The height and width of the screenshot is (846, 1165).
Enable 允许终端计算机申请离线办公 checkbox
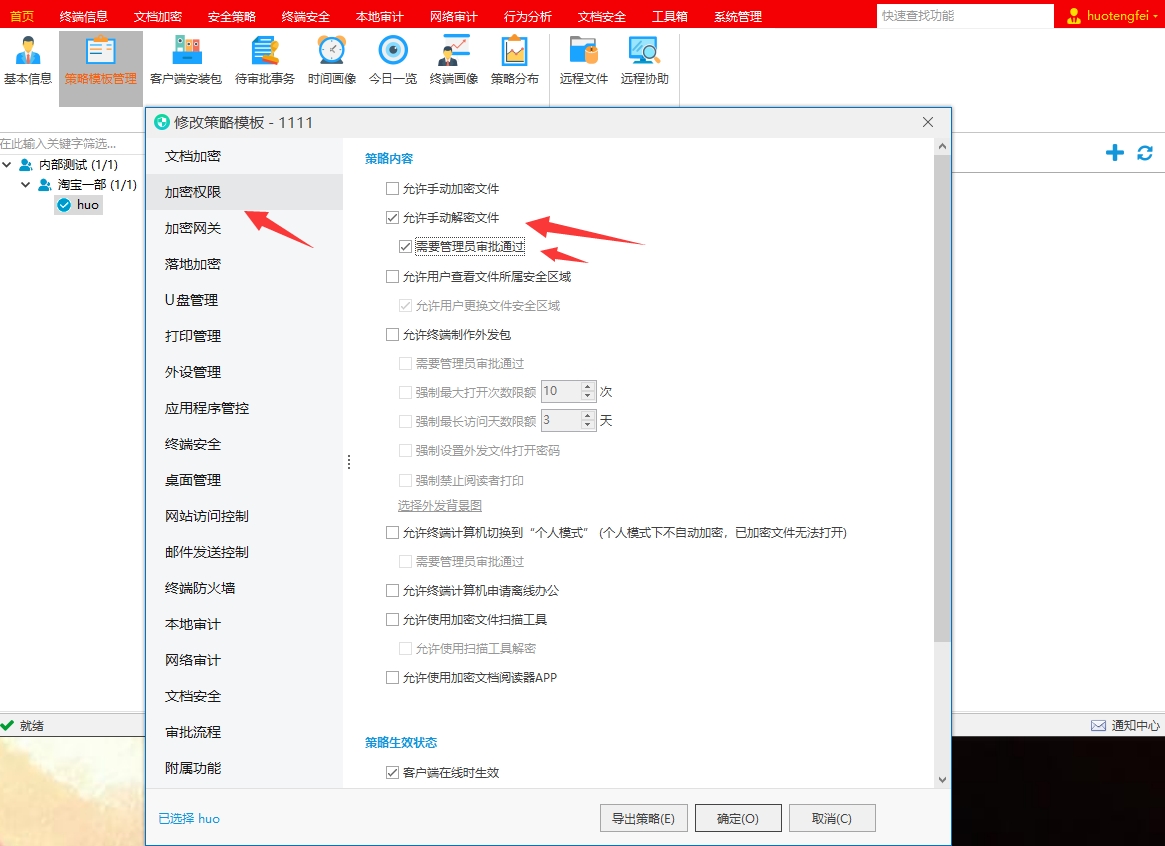pos(392,590)
